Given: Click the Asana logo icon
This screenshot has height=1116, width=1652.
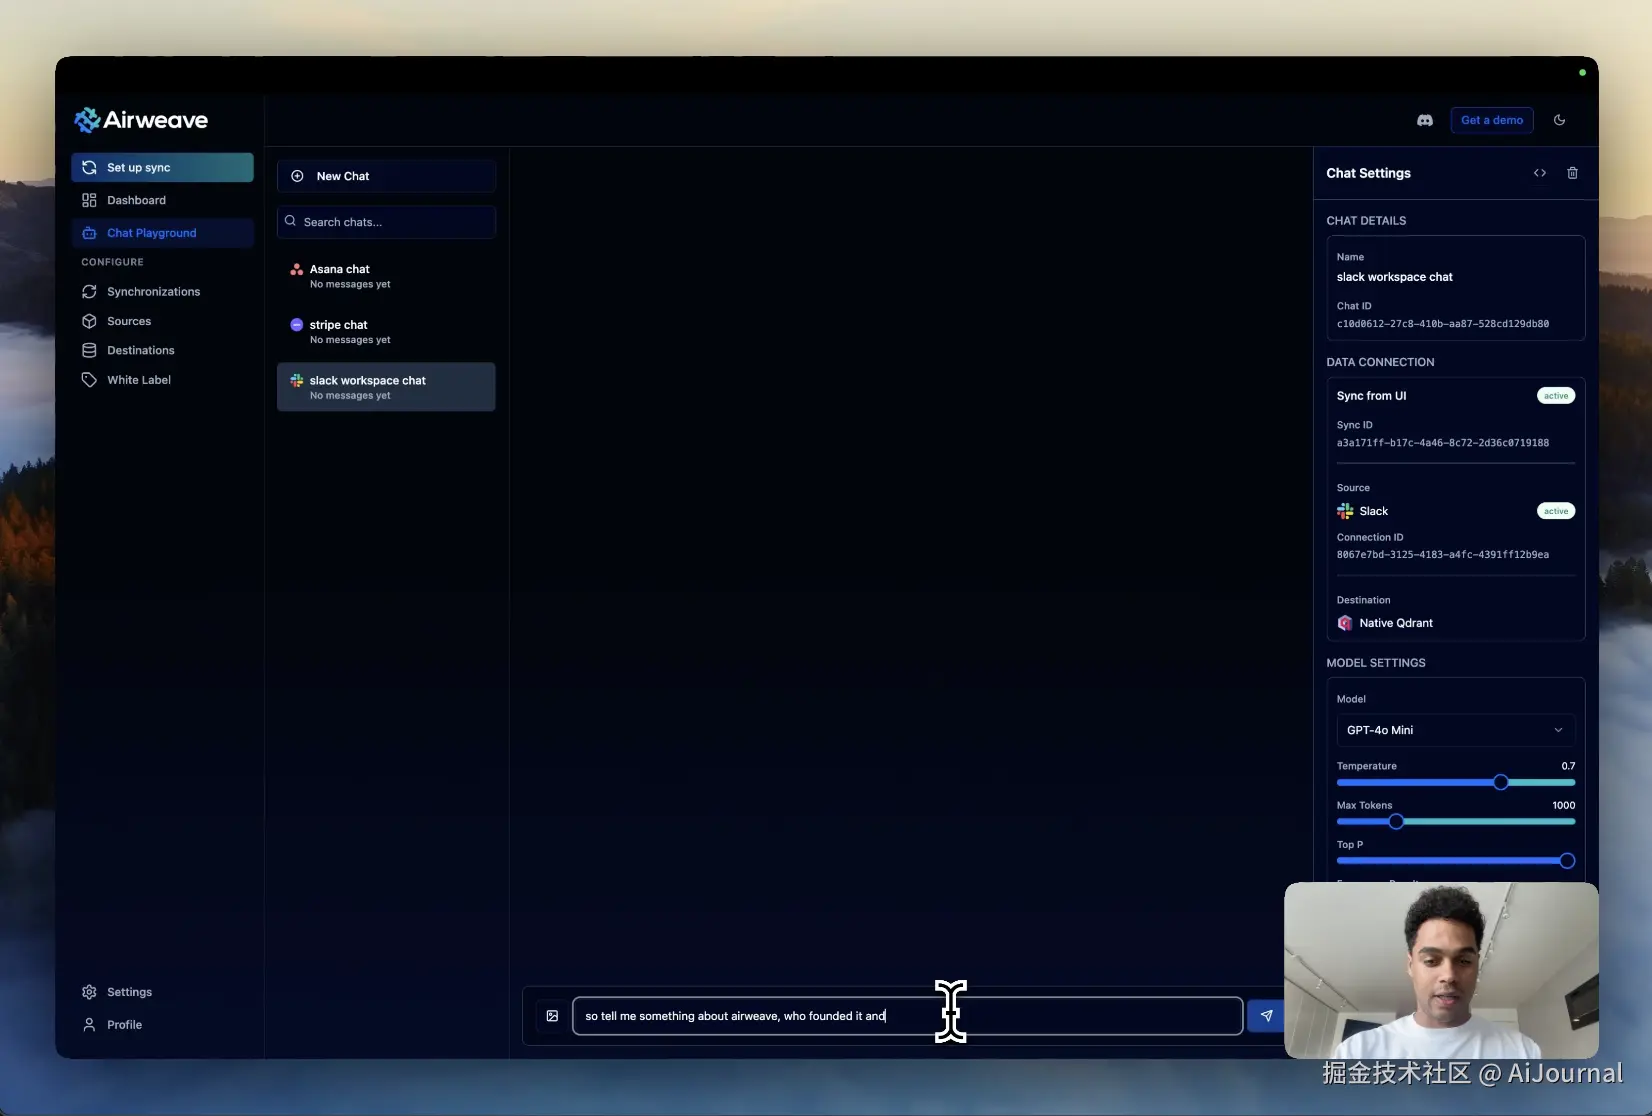Looking at the screenshot, I should pos(297,269).
